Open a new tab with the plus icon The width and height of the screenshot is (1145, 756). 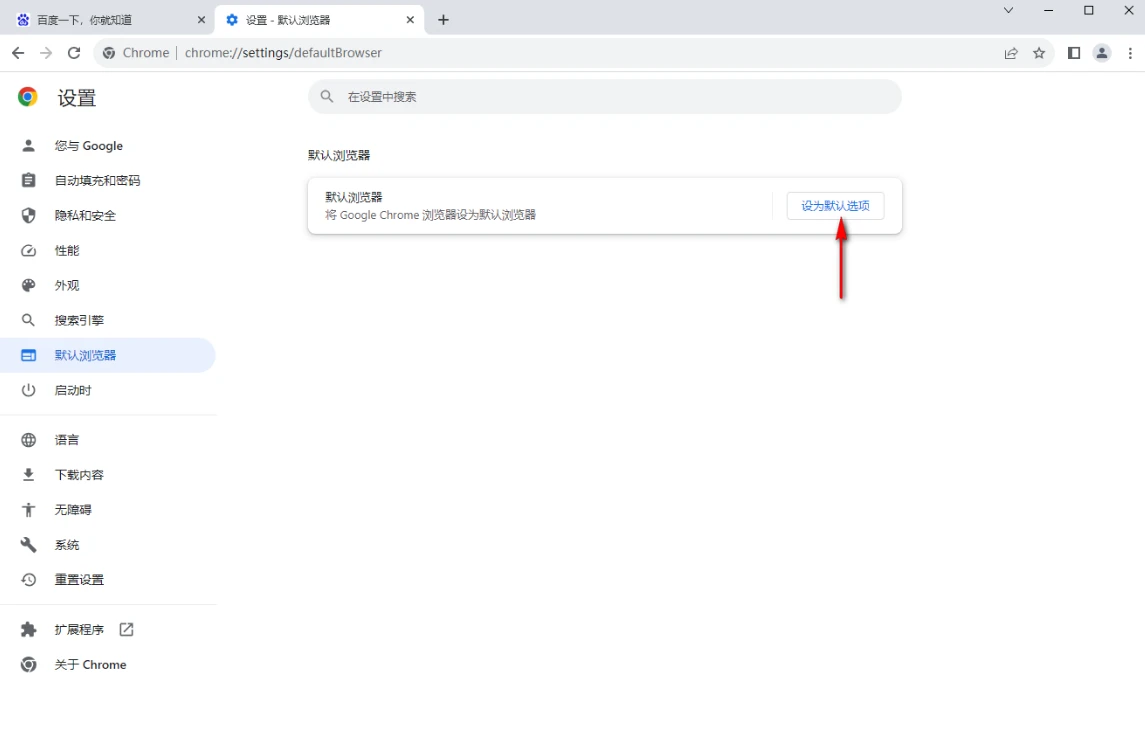tap(443, 20)
